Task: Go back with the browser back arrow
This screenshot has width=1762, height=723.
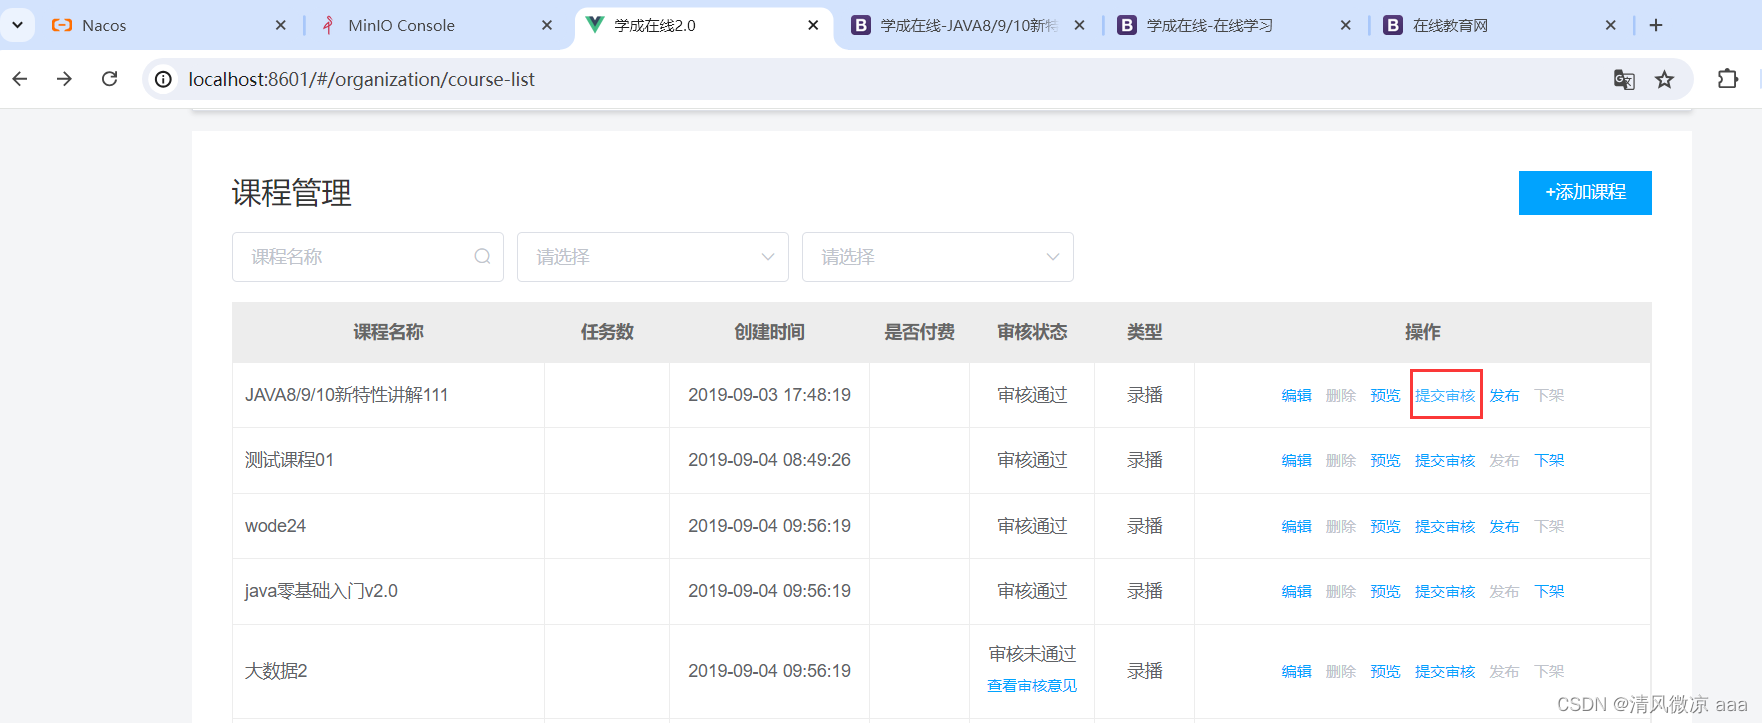Action: point(20,79)
